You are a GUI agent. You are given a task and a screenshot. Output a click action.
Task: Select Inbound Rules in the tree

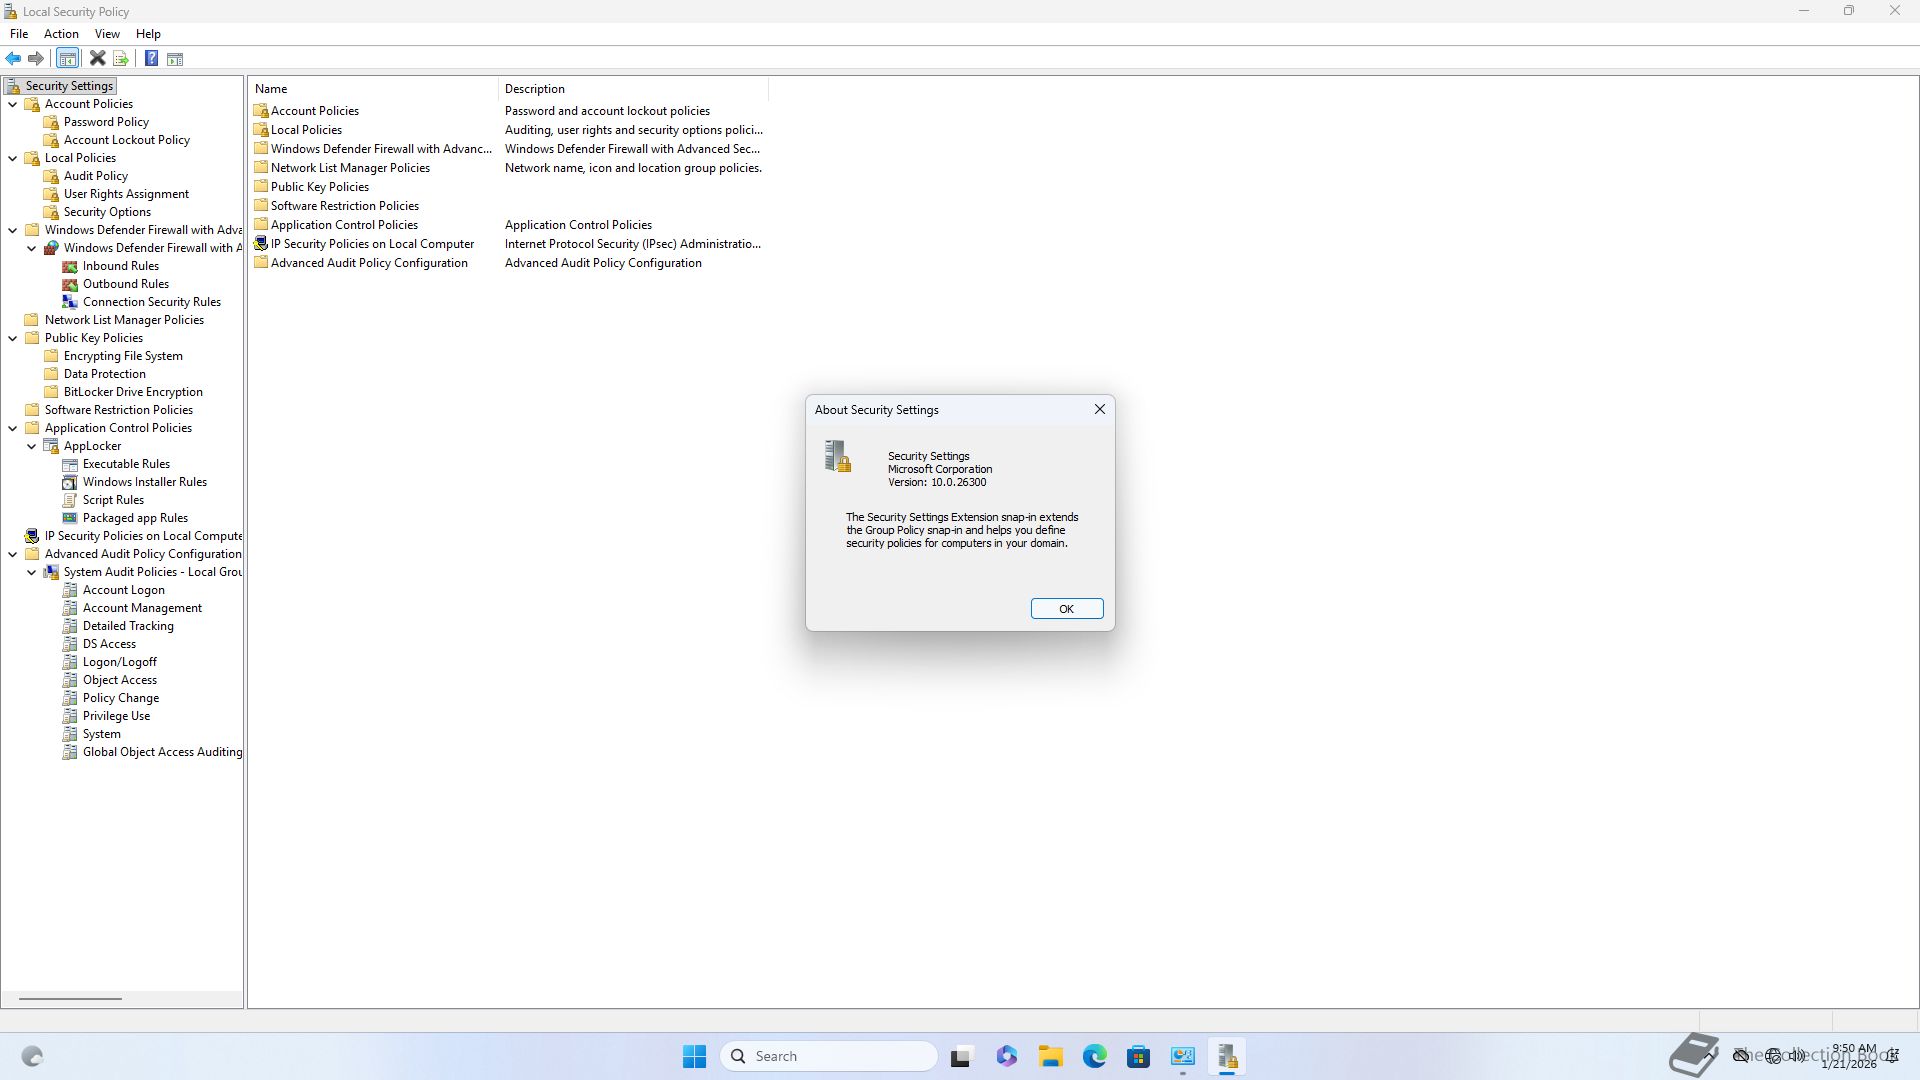click(120, 266)
